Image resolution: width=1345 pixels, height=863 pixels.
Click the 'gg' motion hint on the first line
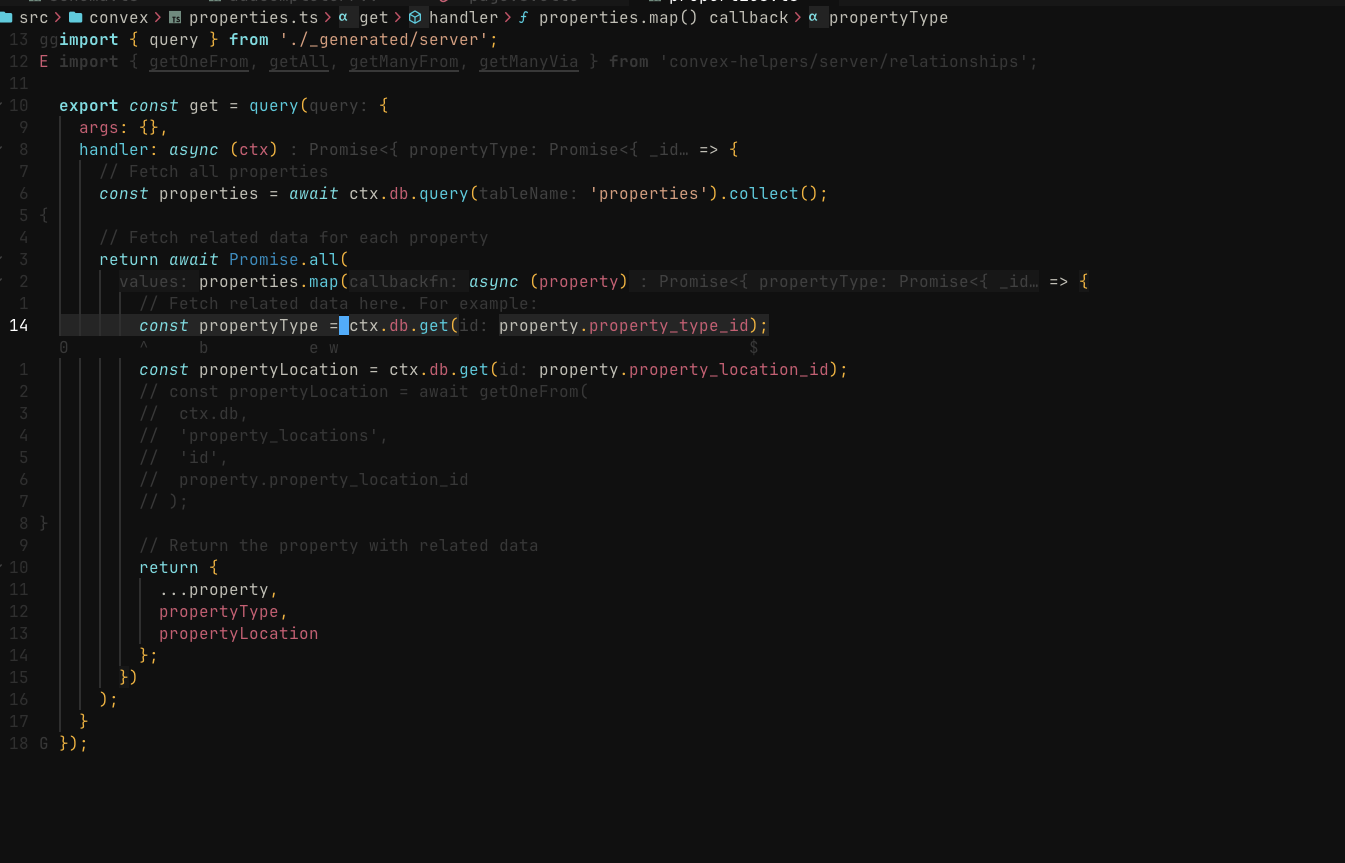(49, 40)
